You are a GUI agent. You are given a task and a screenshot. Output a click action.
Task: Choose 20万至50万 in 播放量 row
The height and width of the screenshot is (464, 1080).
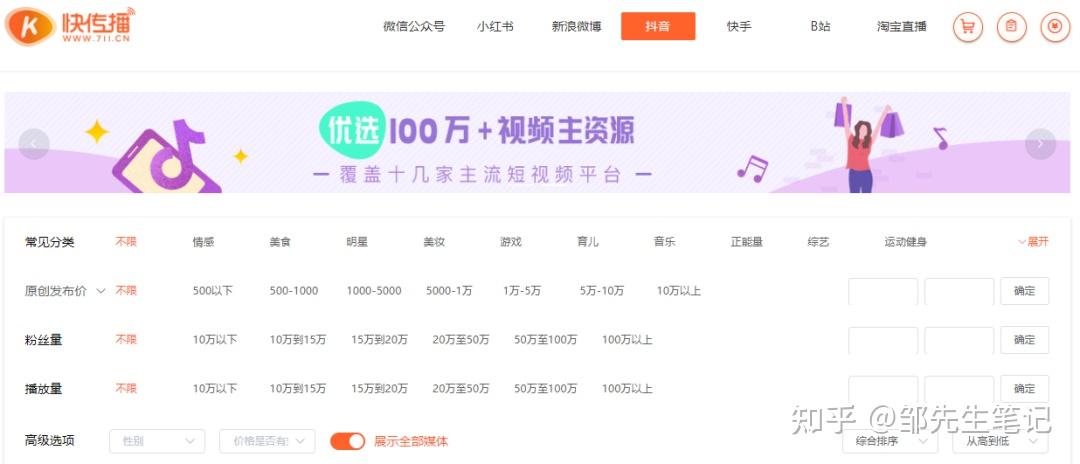pyautogui.click(x=461, y=388)
